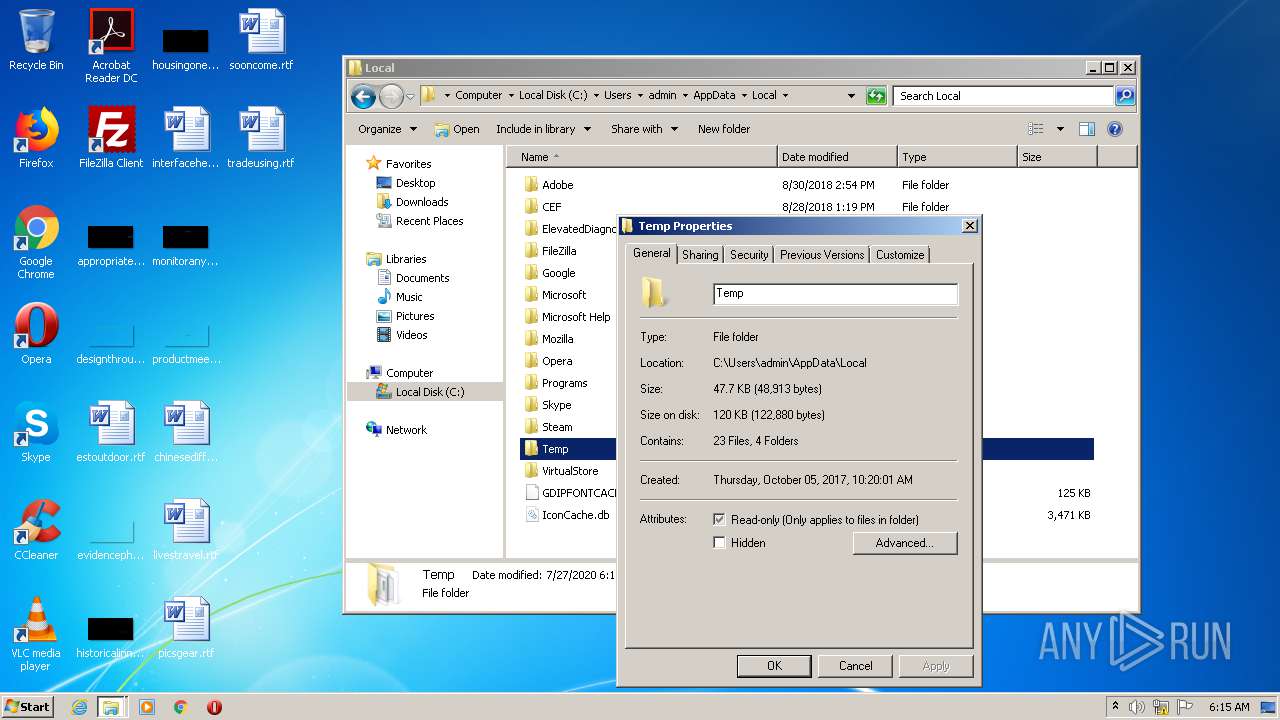
Task: Select Mozilla folder row
Action: [570, 339]
